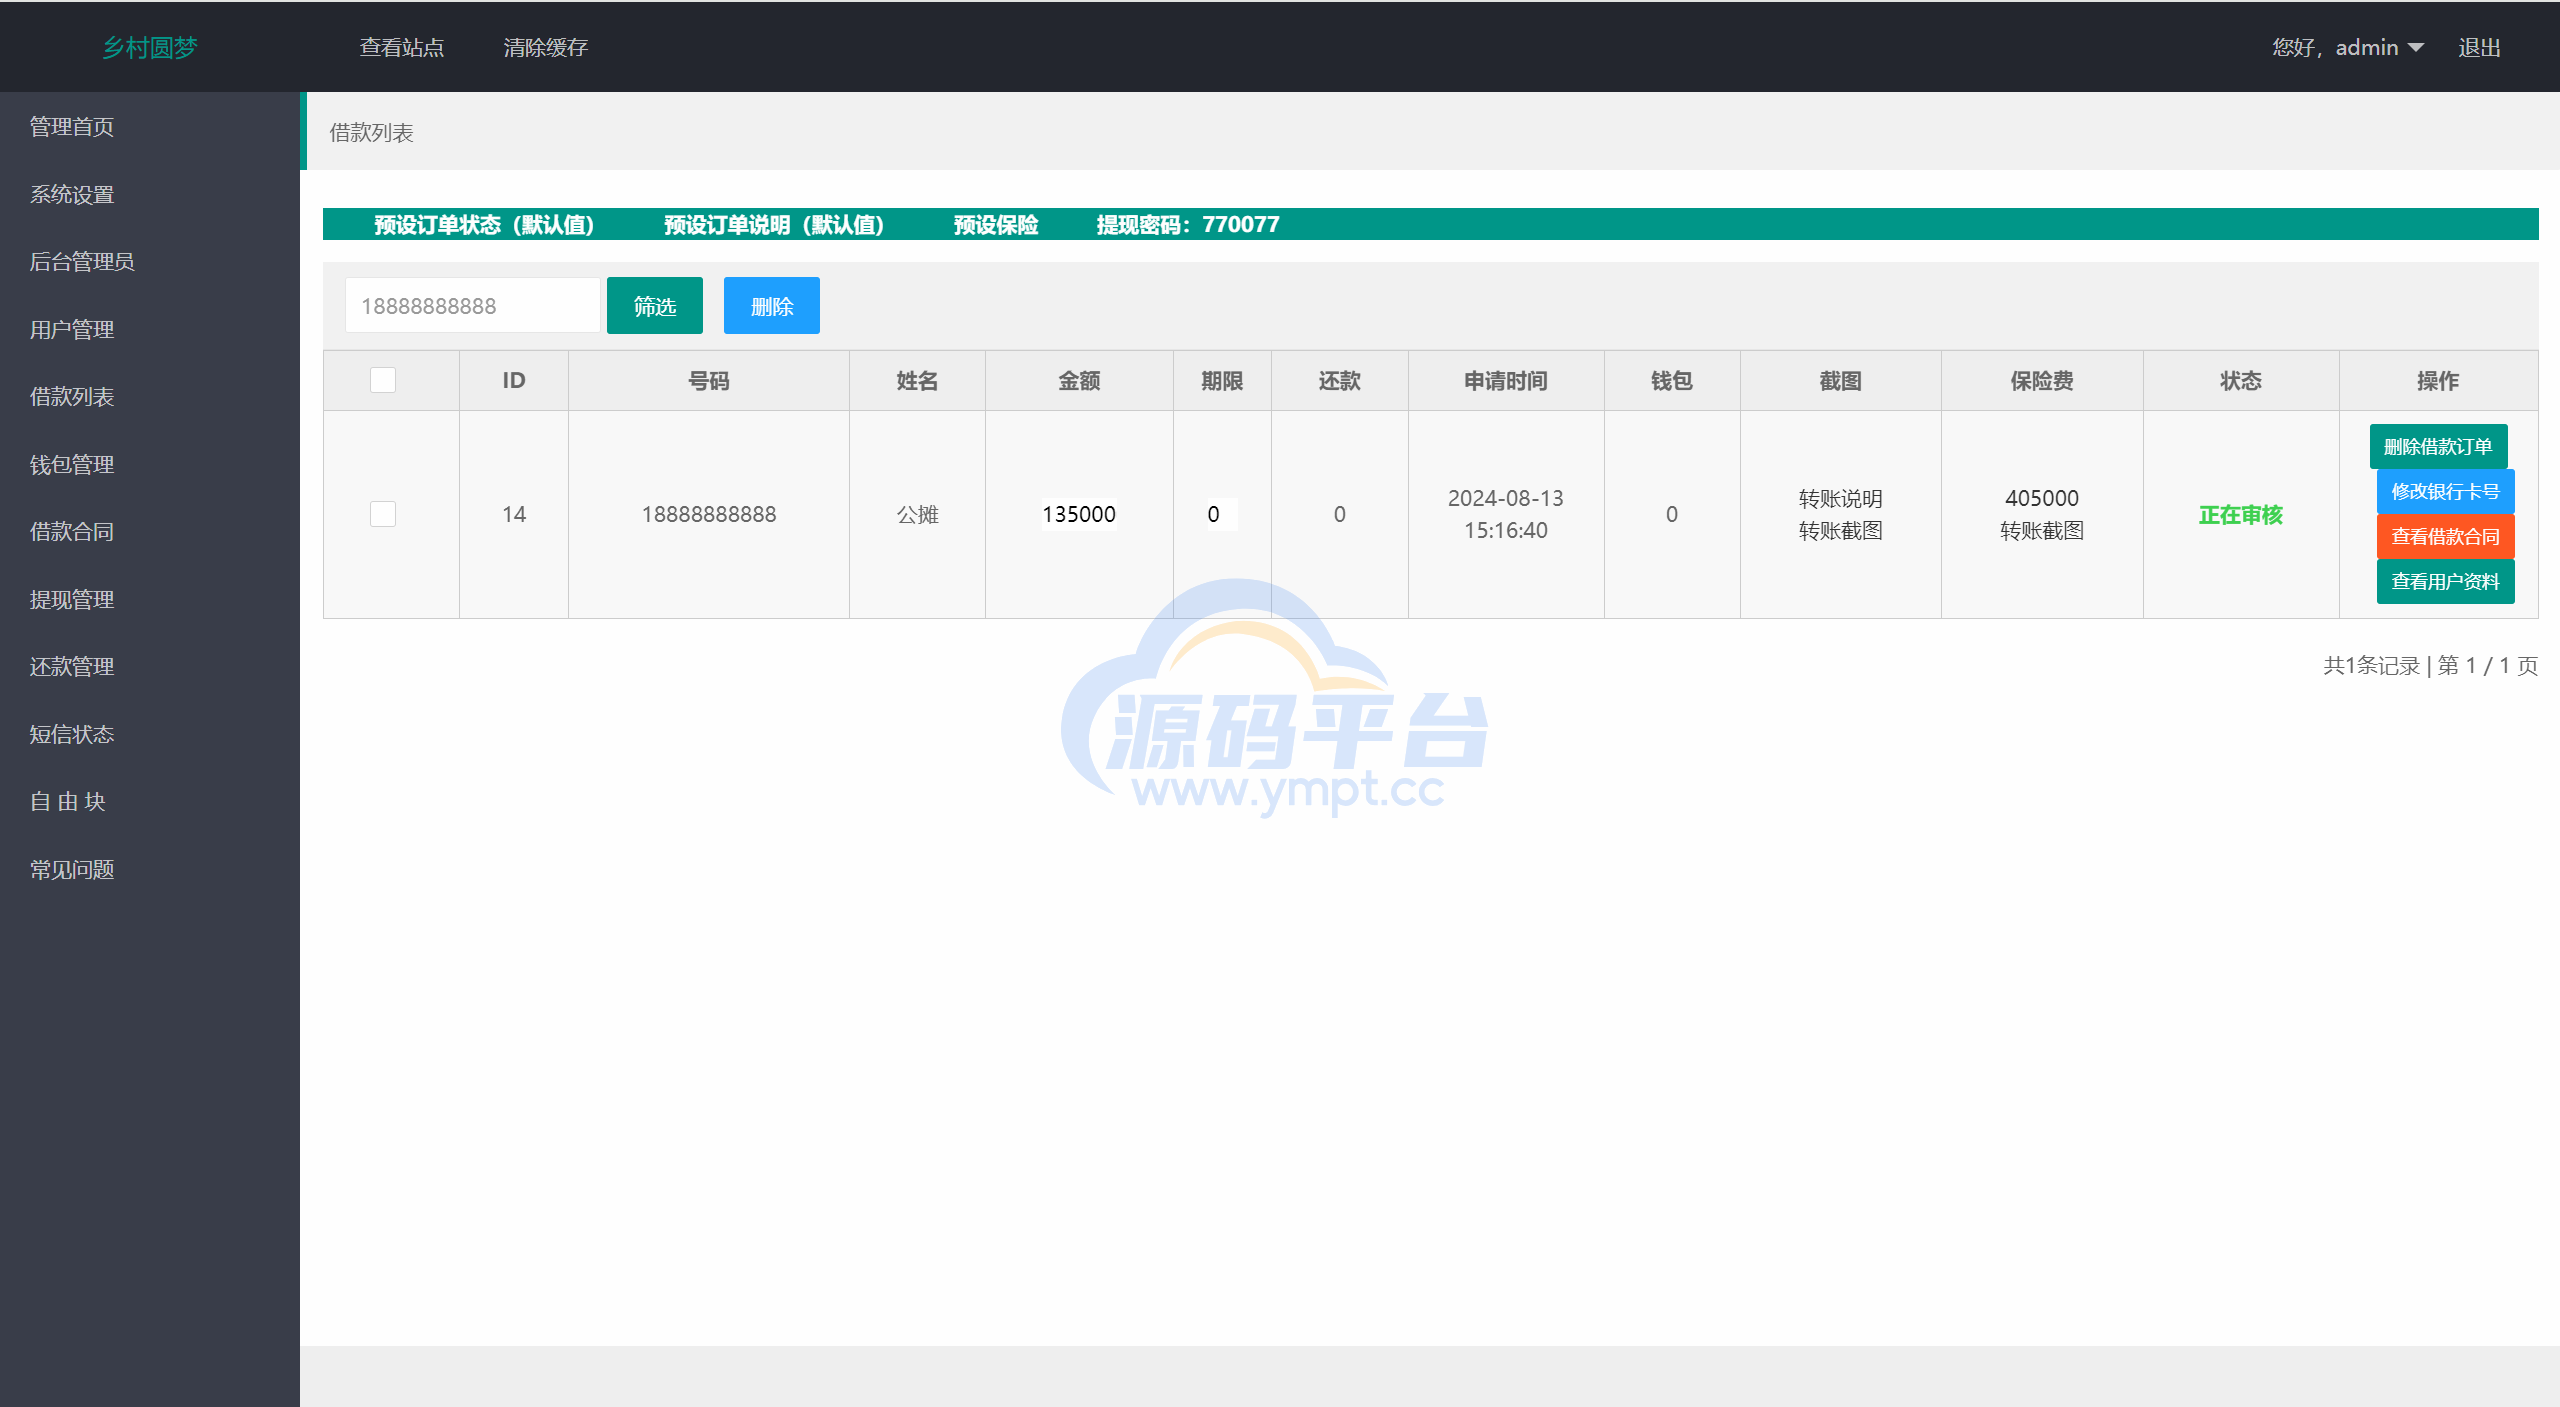Click the 操作 column header

2438,381
